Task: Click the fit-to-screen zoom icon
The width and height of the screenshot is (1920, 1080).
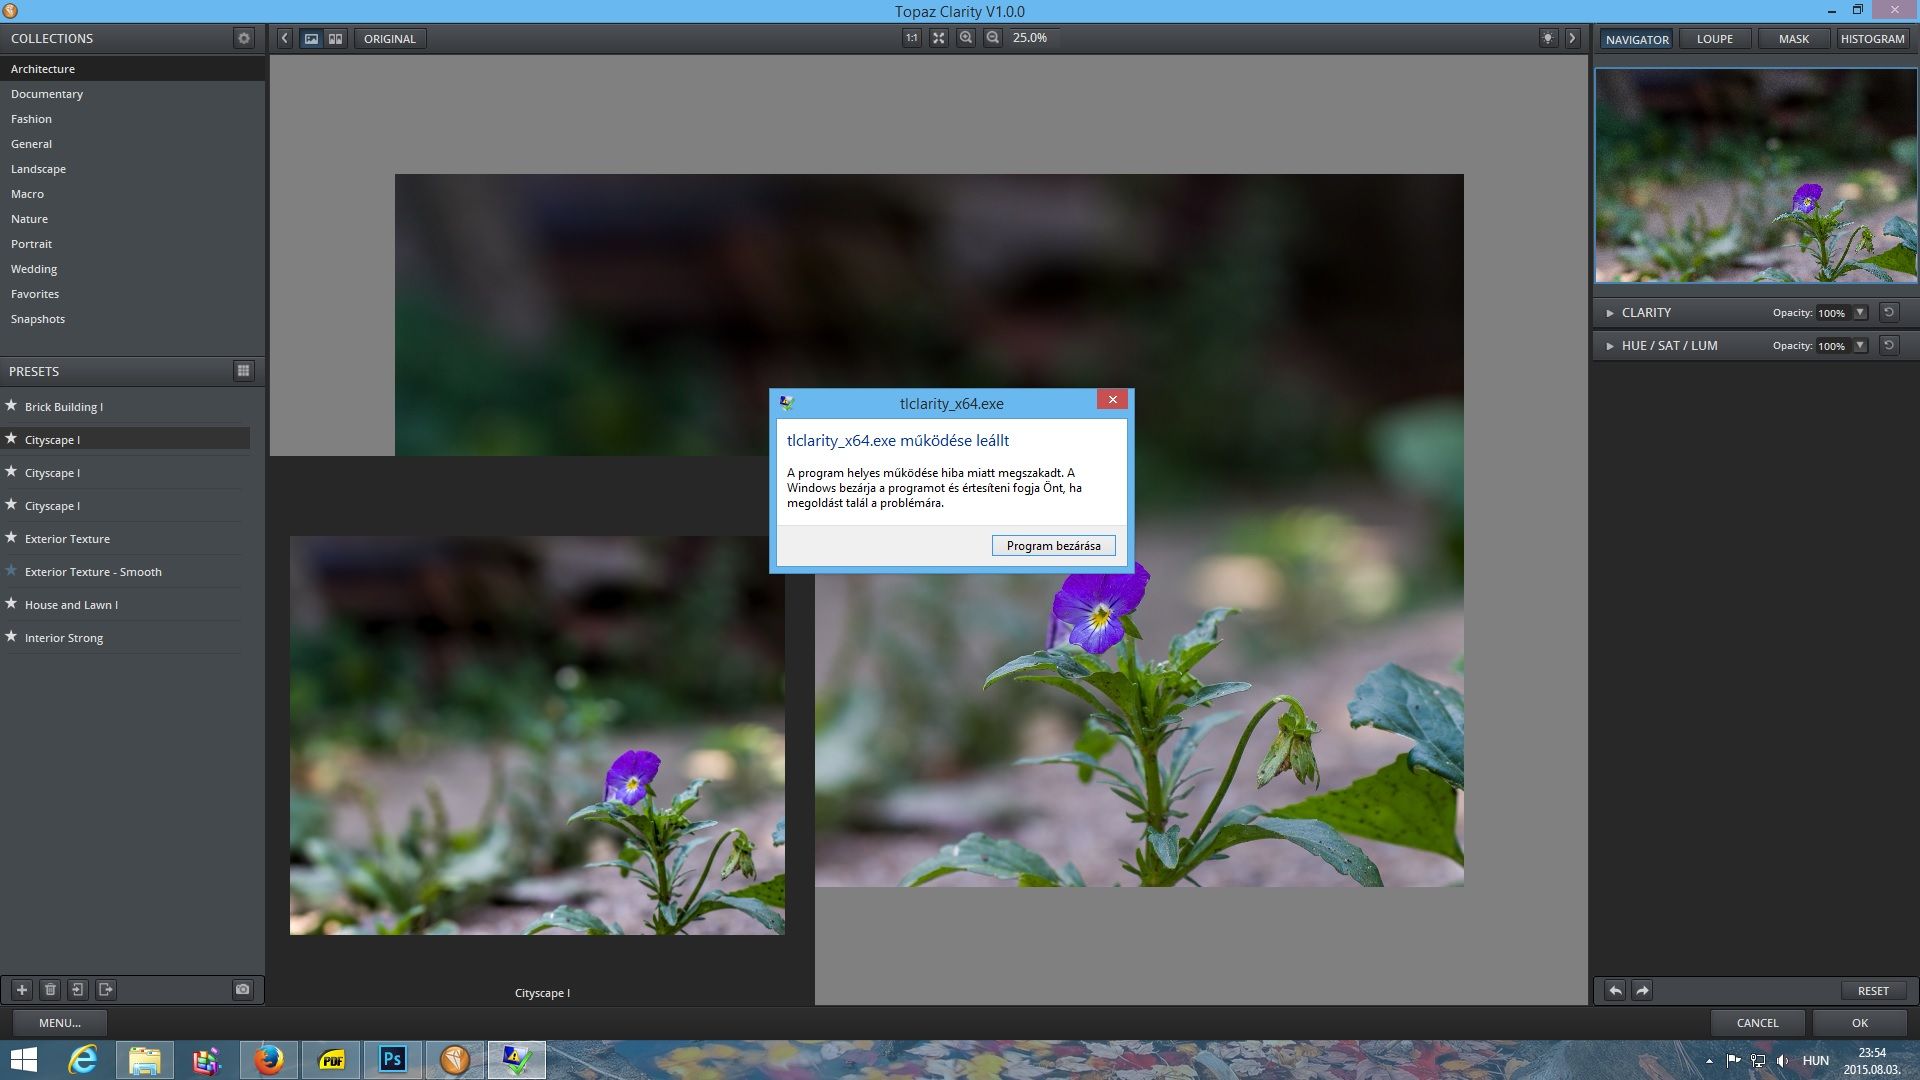Action: [938, 38]
